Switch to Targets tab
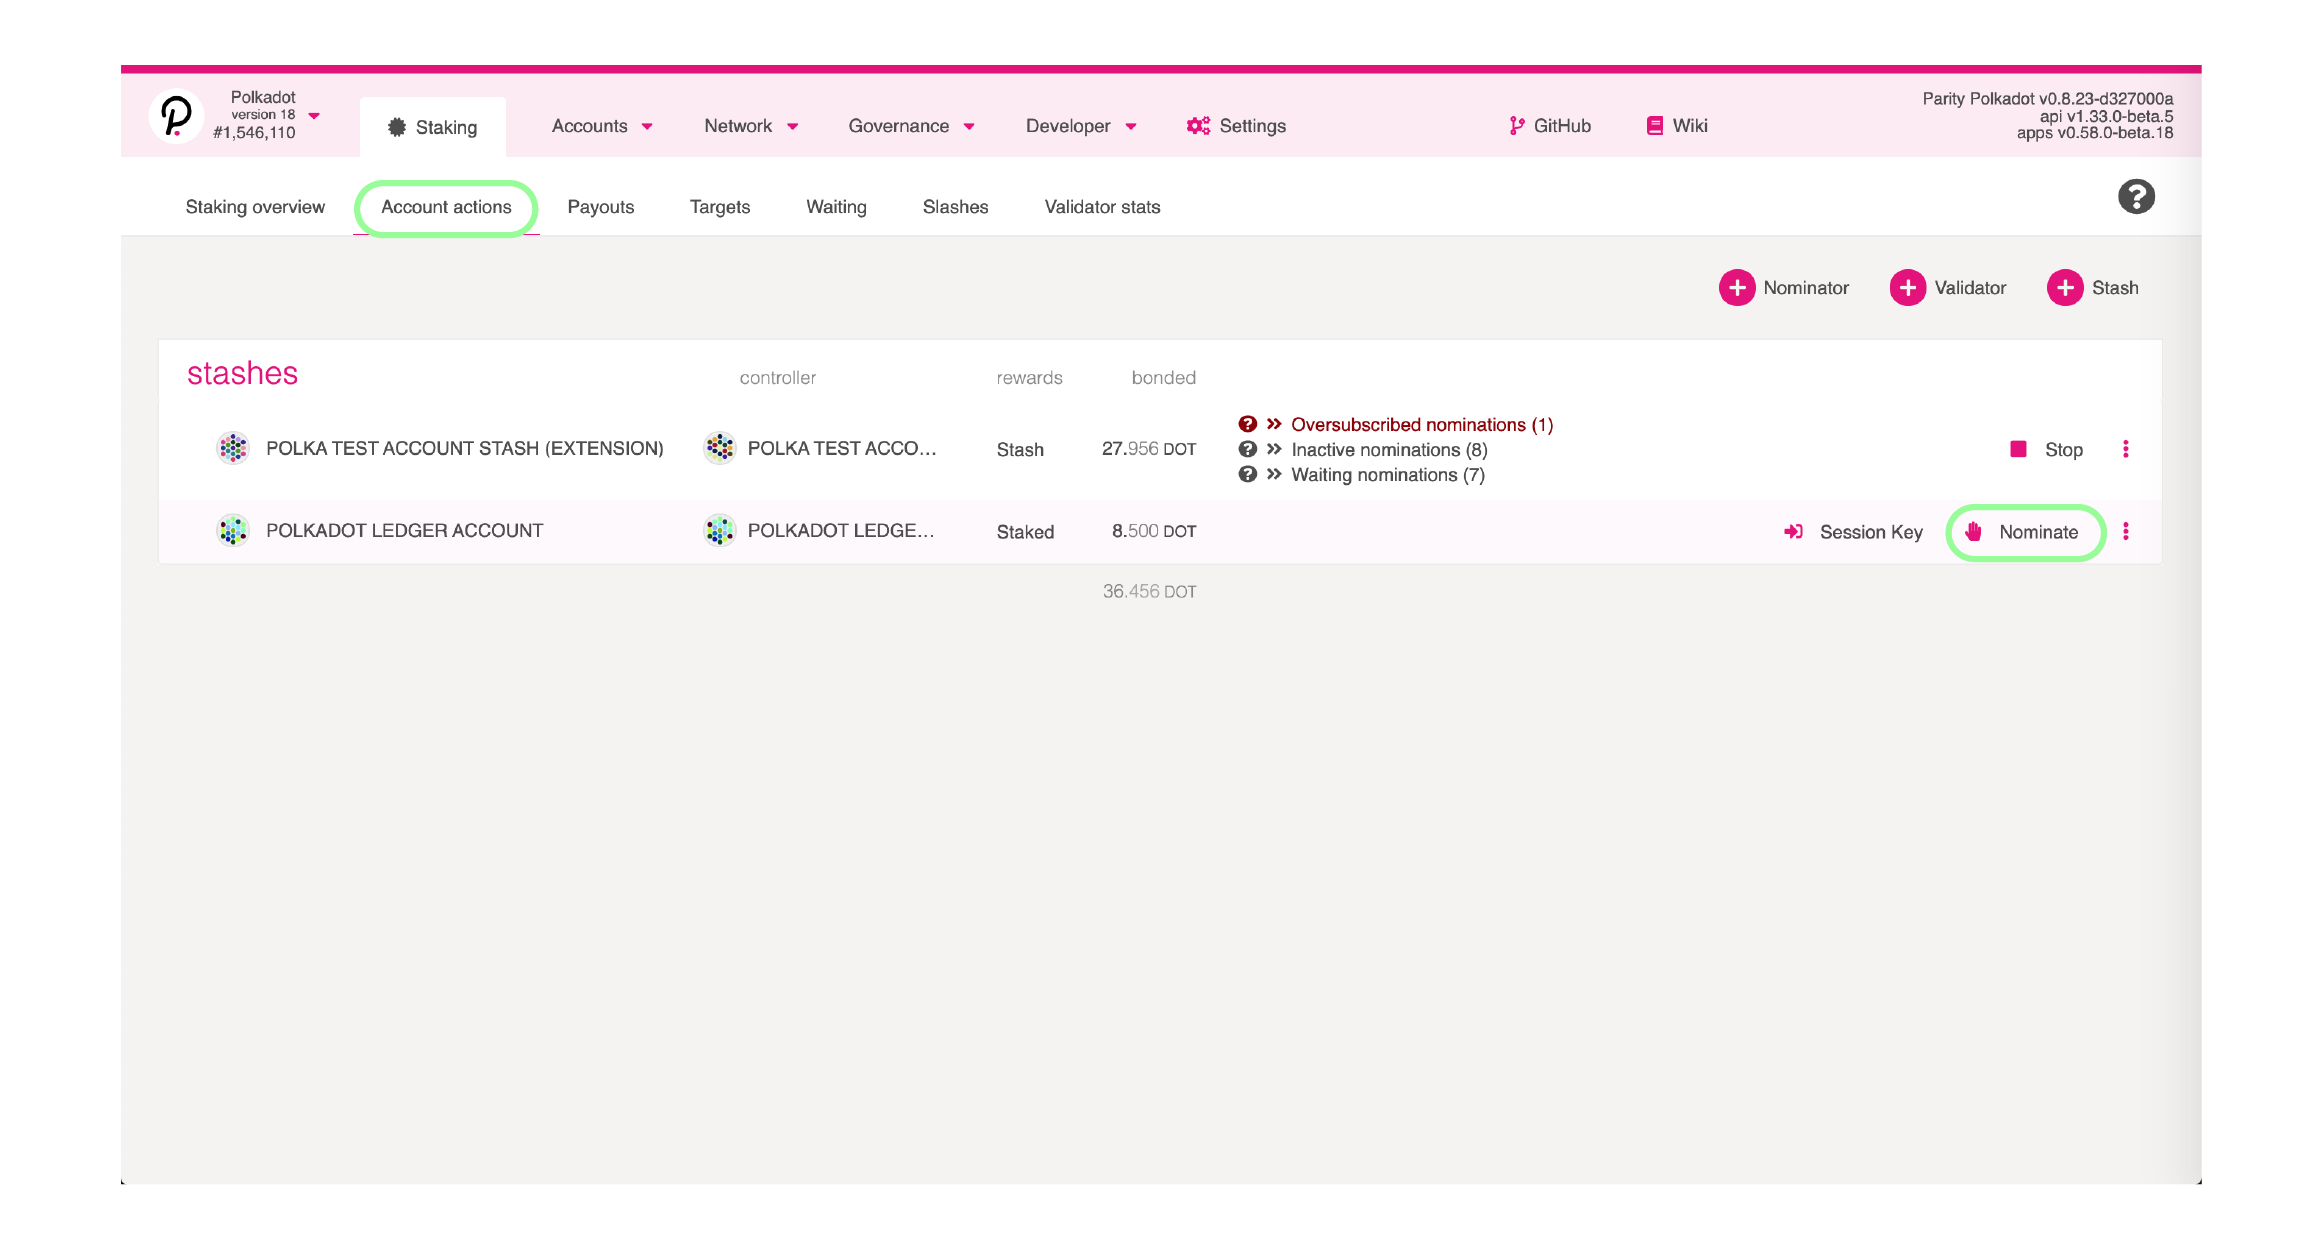 click(x=720, y=207)
